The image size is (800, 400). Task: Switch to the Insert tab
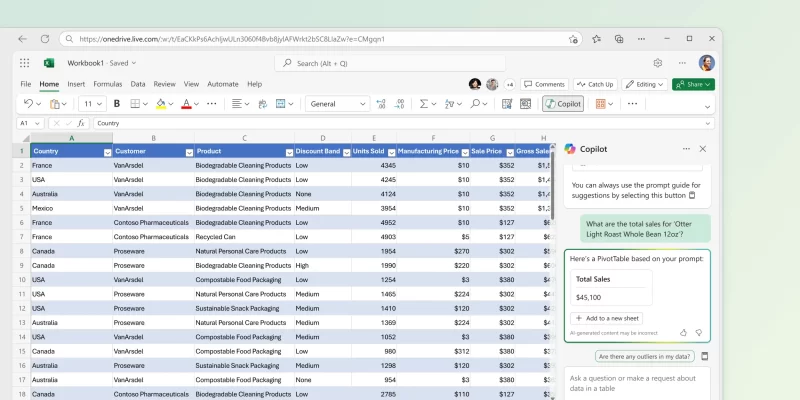point(76,84)
